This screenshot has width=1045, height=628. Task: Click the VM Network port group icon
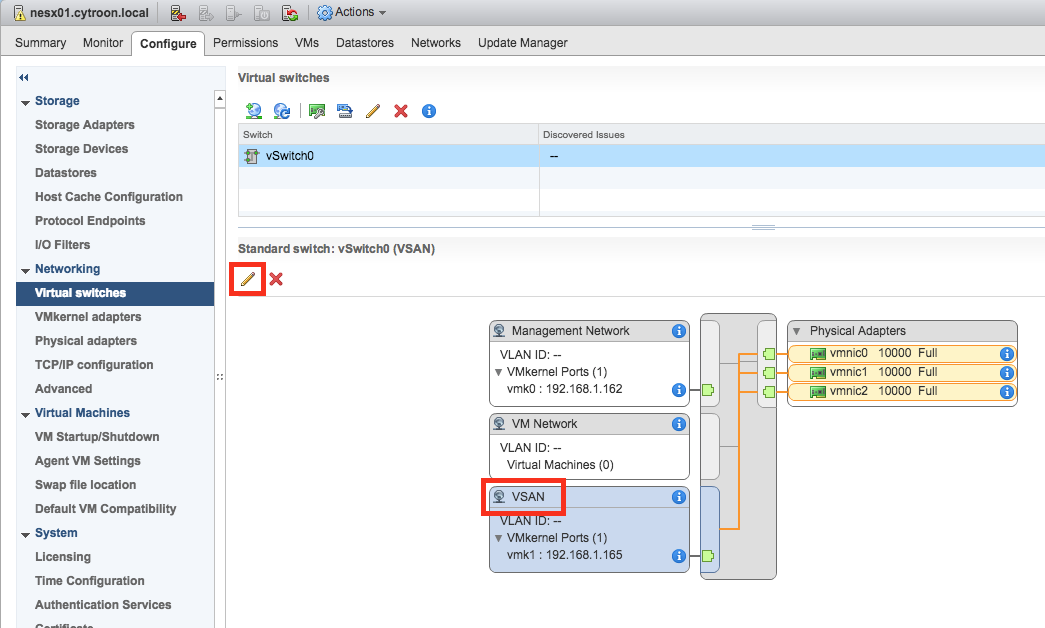(x=499, y=424)
